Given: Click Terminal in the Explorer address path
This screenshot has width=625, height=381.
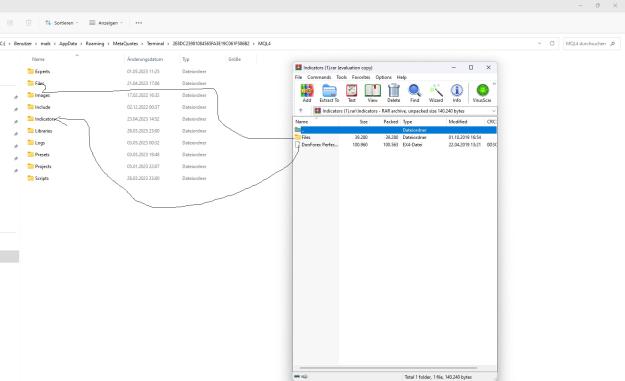Looking at the screenshot, I should [x=155, y=43].
